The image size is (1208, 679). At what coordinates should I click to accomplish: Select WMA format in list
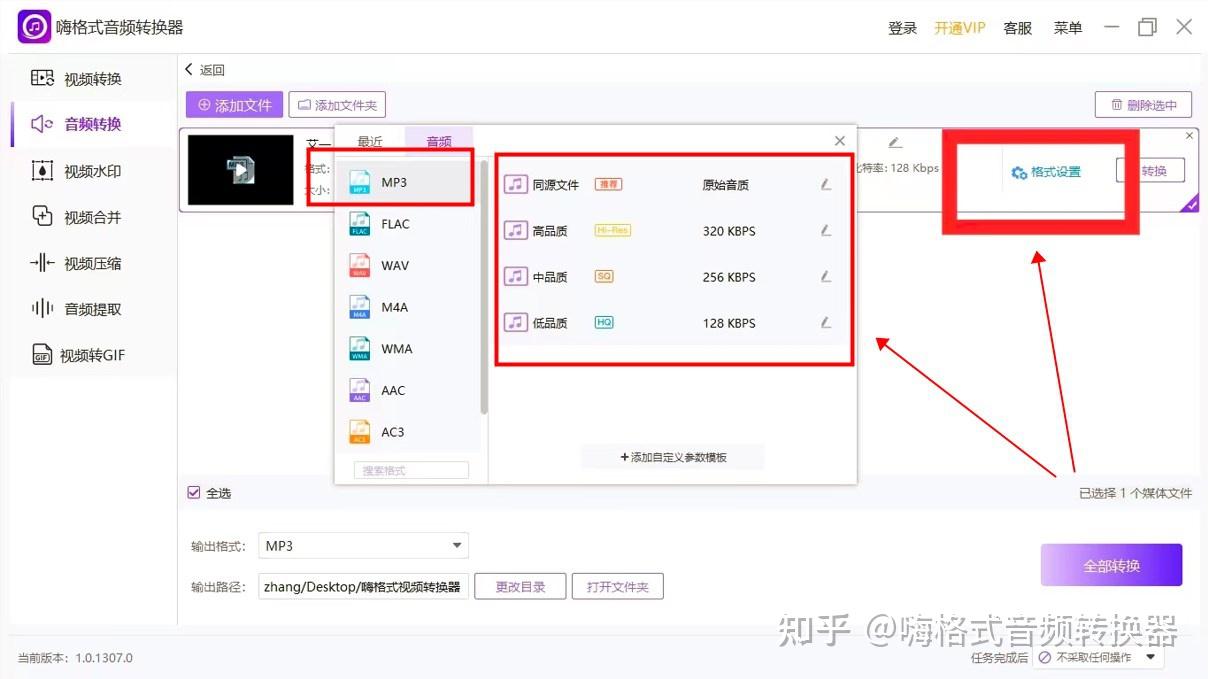[409, 349]
